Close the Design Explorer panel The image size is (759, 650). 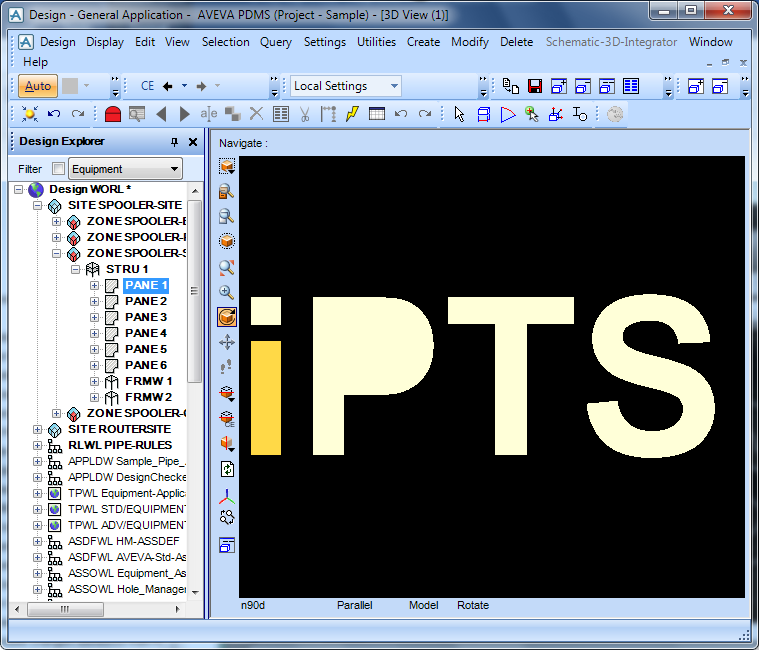point(193,142)
